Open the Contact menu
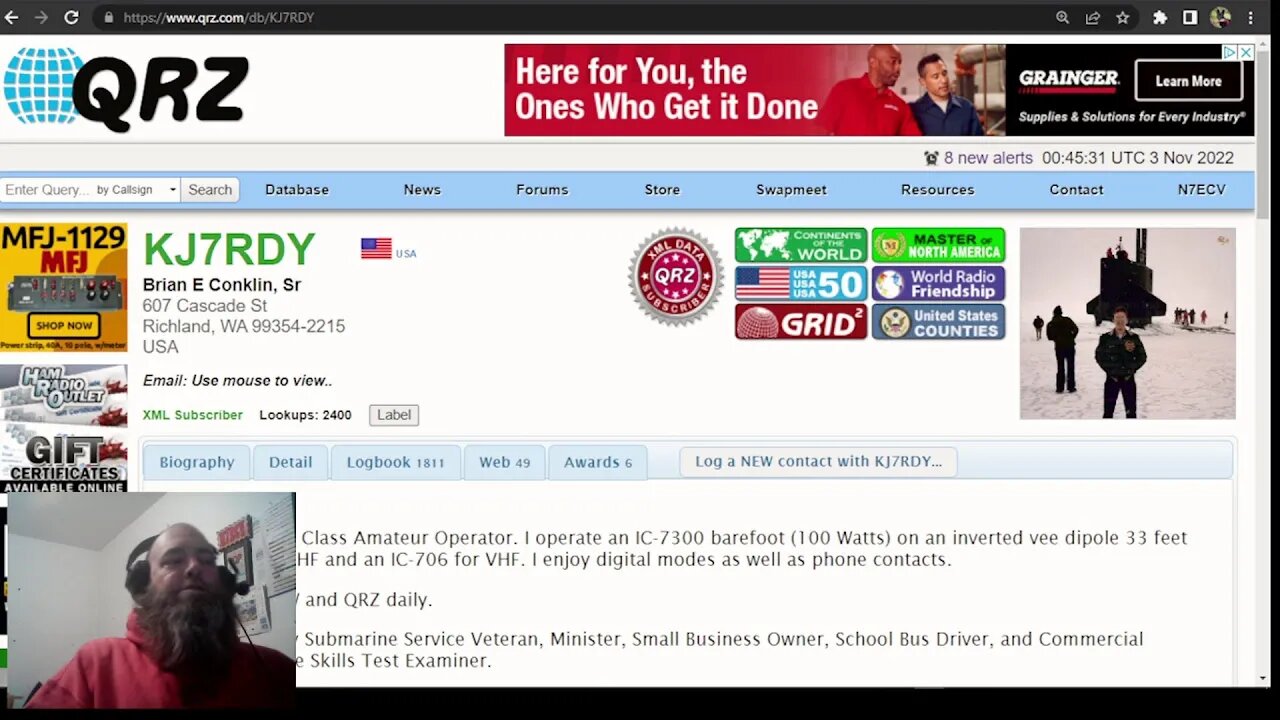1280x720 pixels. (1076, 189)
